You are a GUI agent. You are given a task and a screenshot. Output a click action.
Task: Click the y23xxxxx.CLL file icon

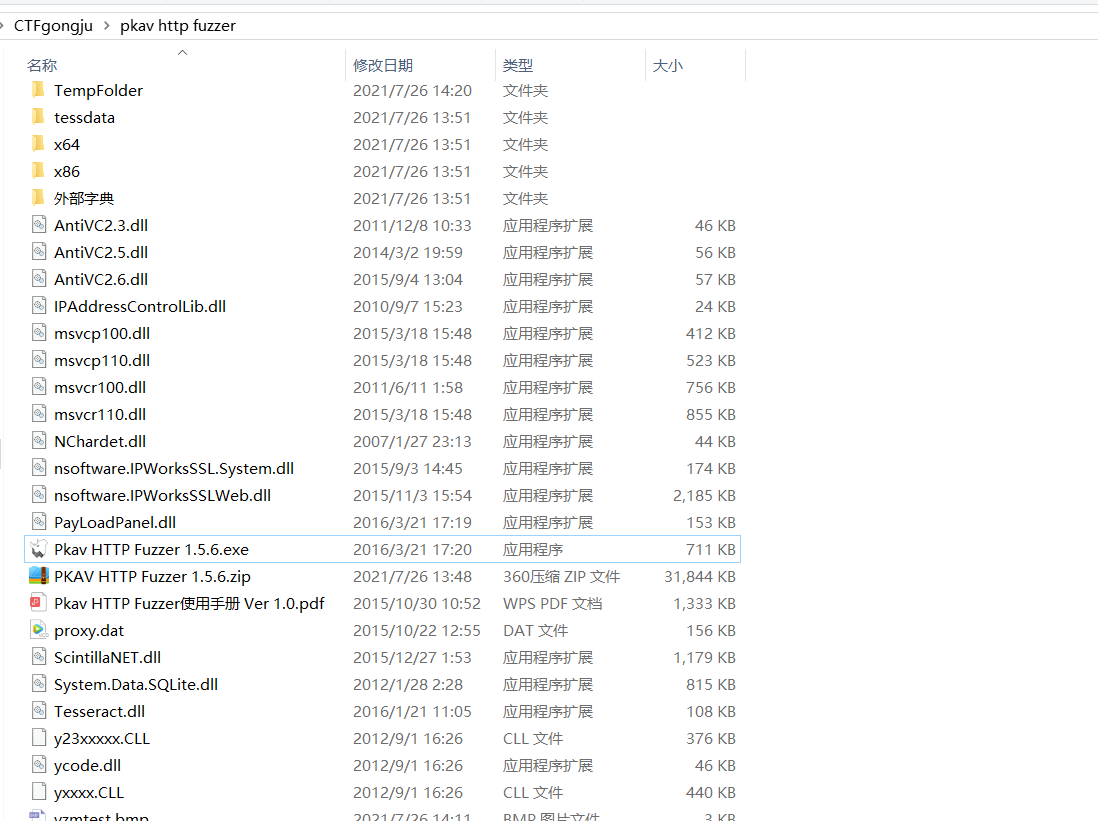point(39,737)
